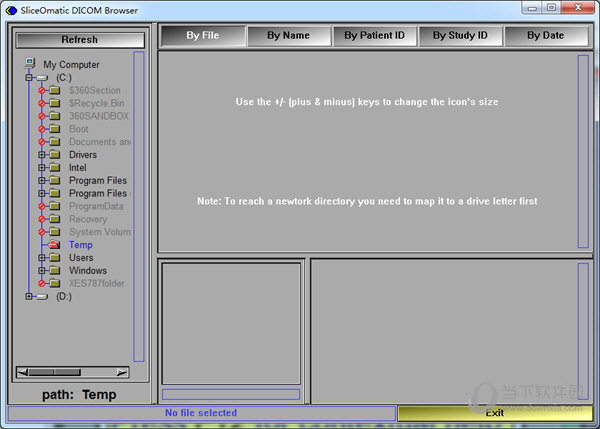The width and height of the screenshot is (600, 429).
Task: Expand the D: drive node
Action: pyautogui.click(x=29, y=297)
